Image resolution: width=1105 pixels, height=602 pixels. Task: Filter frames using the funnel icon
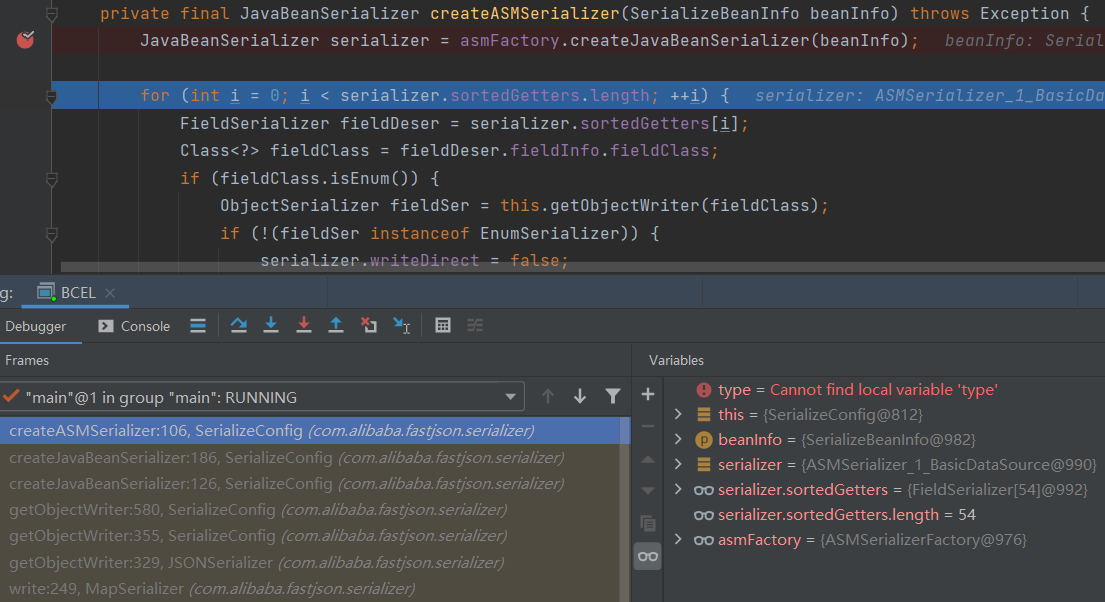click(613, 396)
